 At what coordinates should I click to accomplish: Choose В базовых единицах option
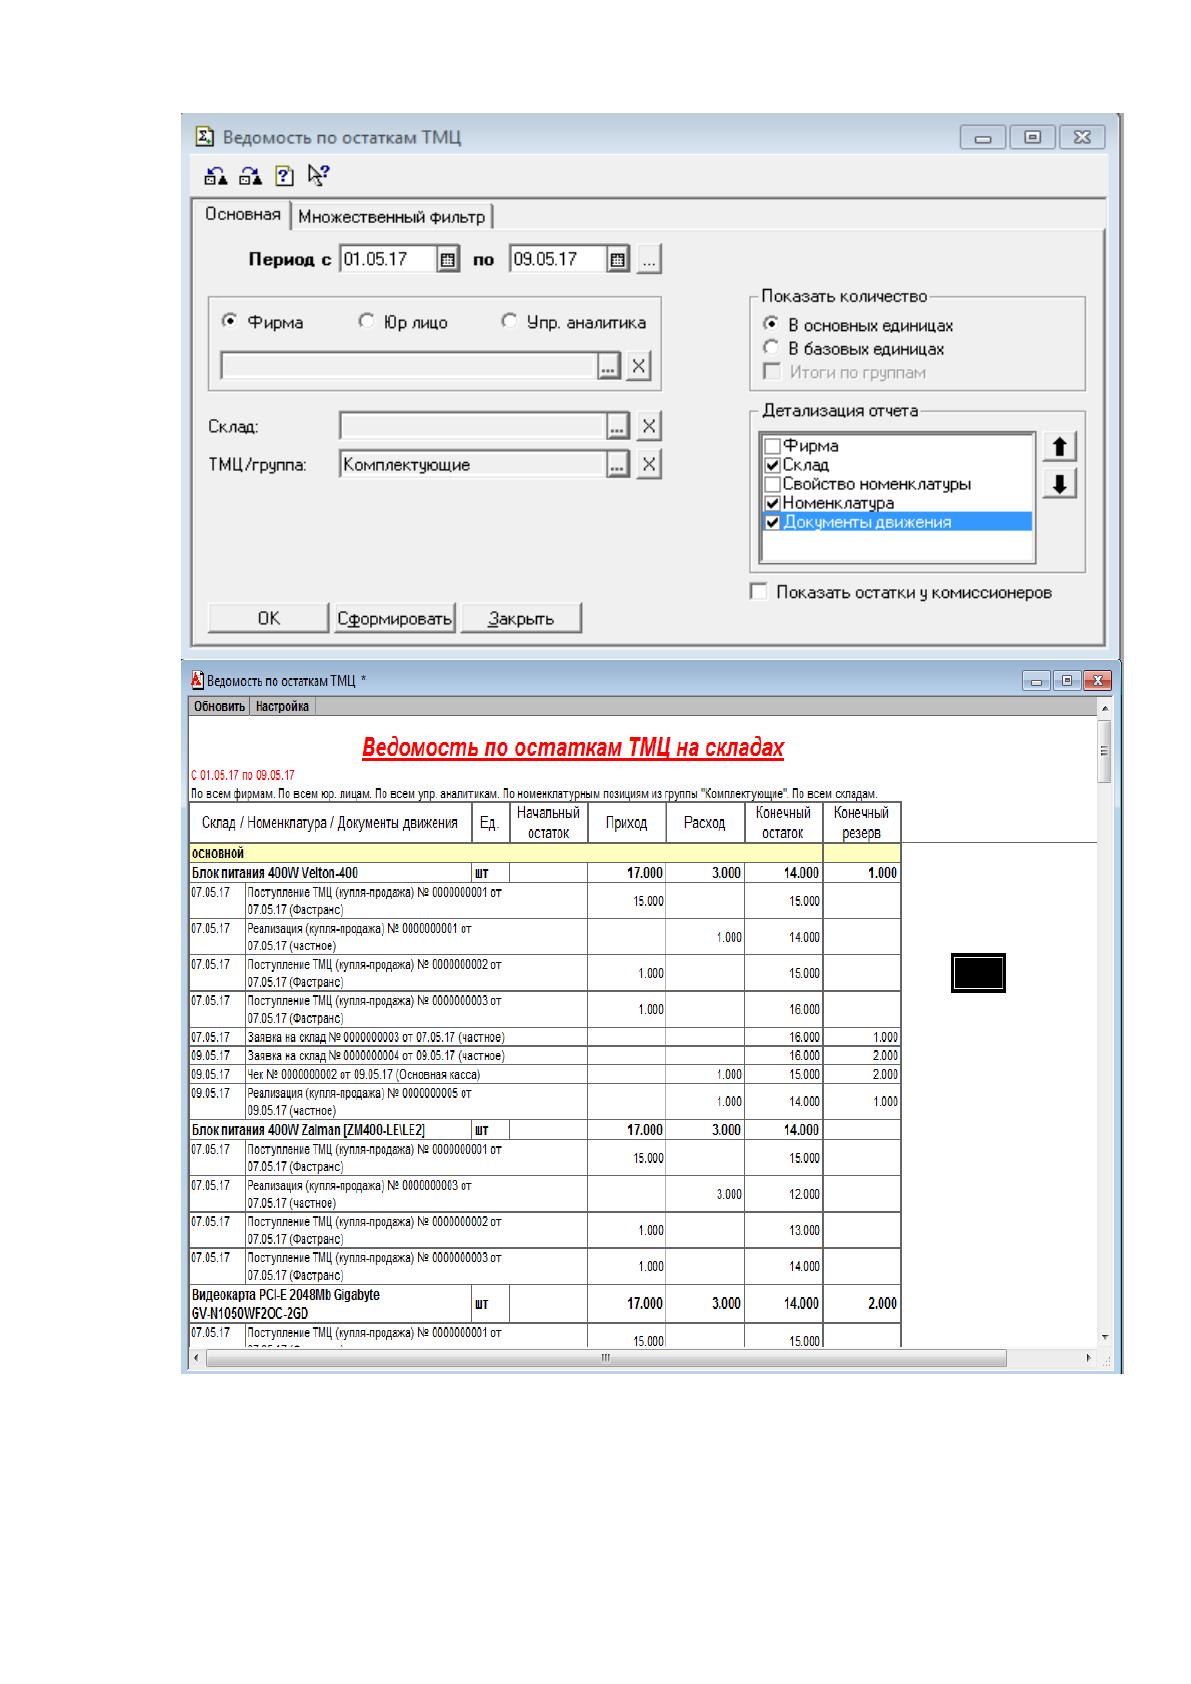771,349
